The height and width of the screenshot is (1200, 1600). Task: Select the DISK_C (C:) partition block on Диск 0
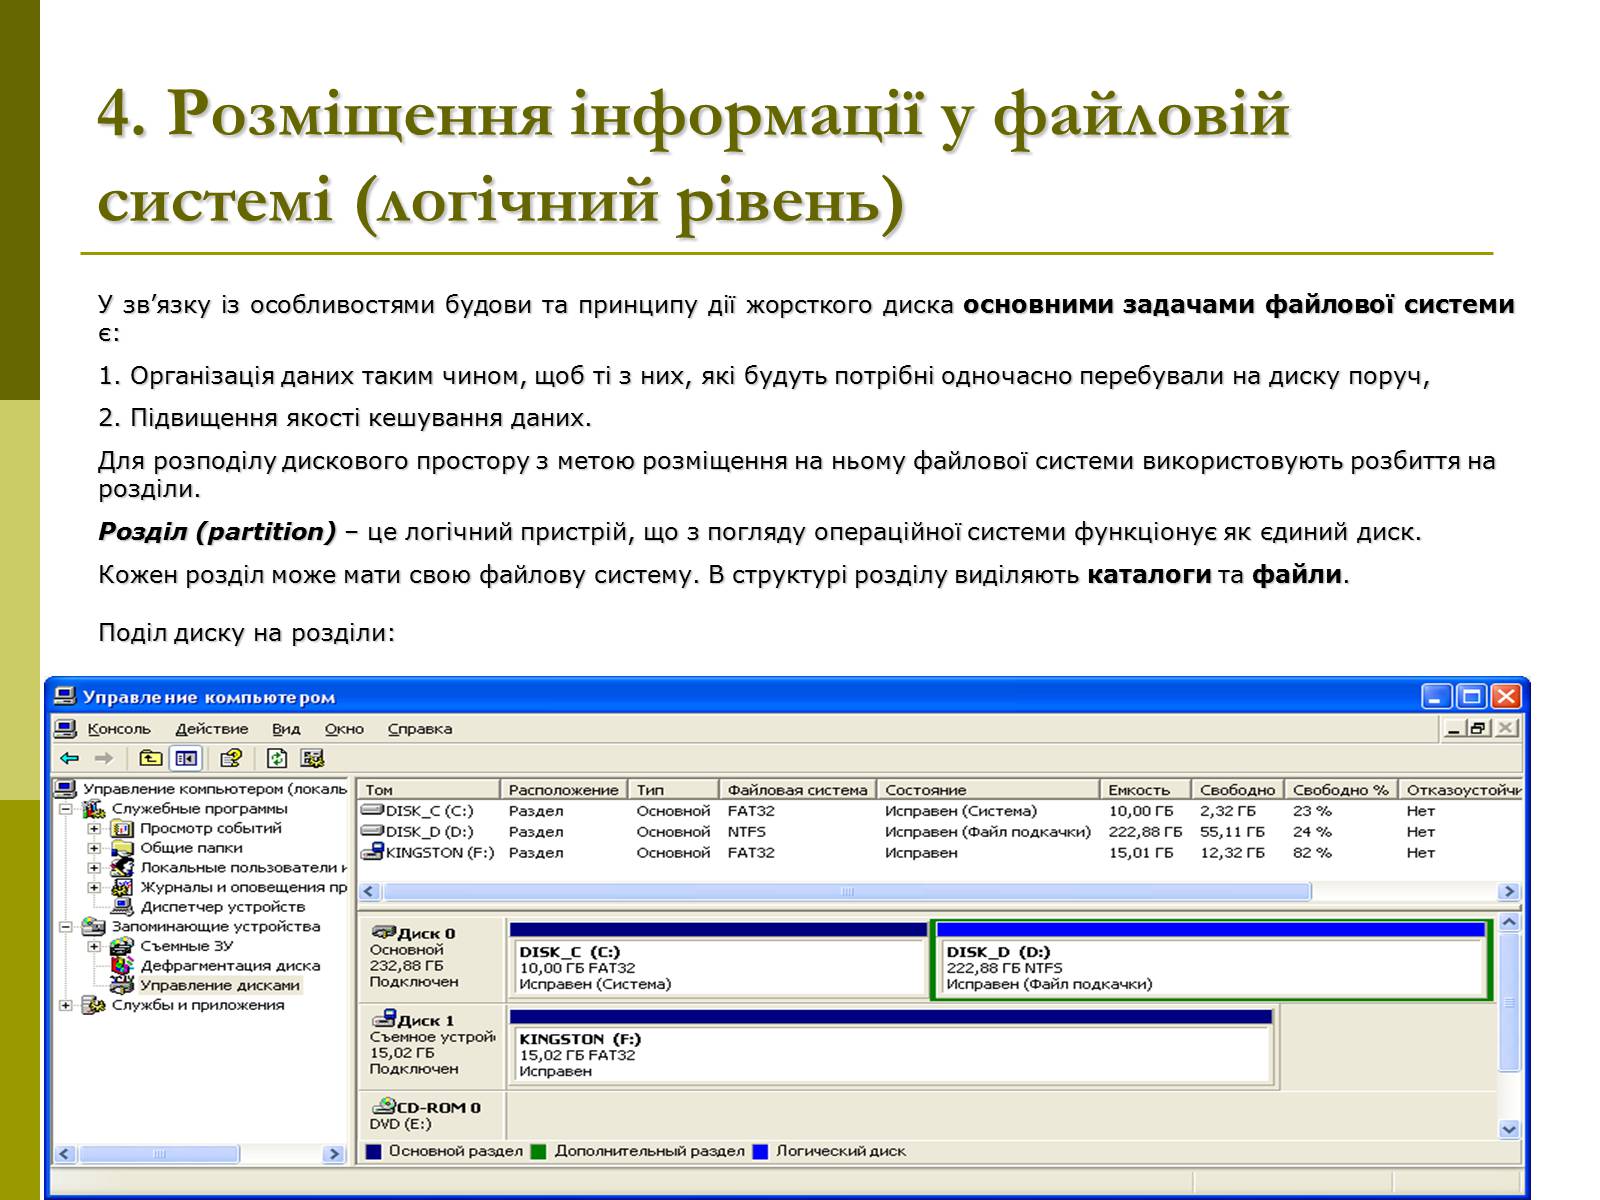tap(718, 960)
